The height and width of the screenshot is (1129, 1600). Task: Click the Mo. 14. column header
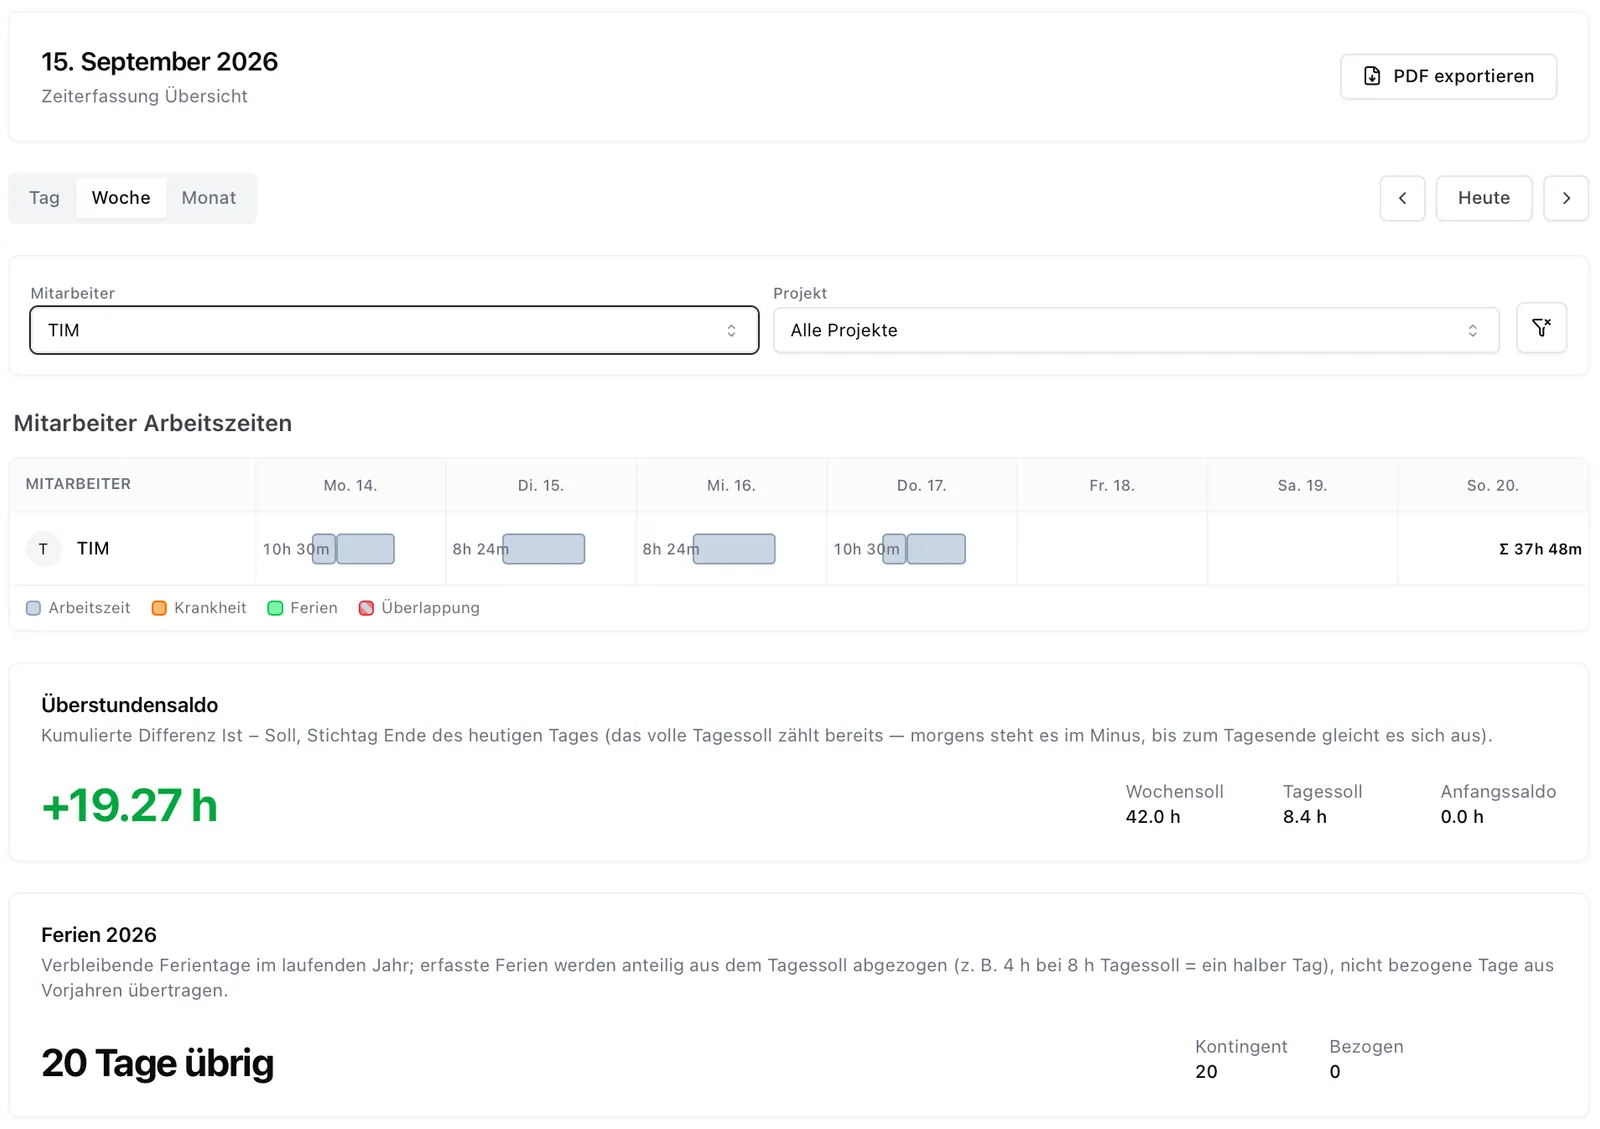350,485
